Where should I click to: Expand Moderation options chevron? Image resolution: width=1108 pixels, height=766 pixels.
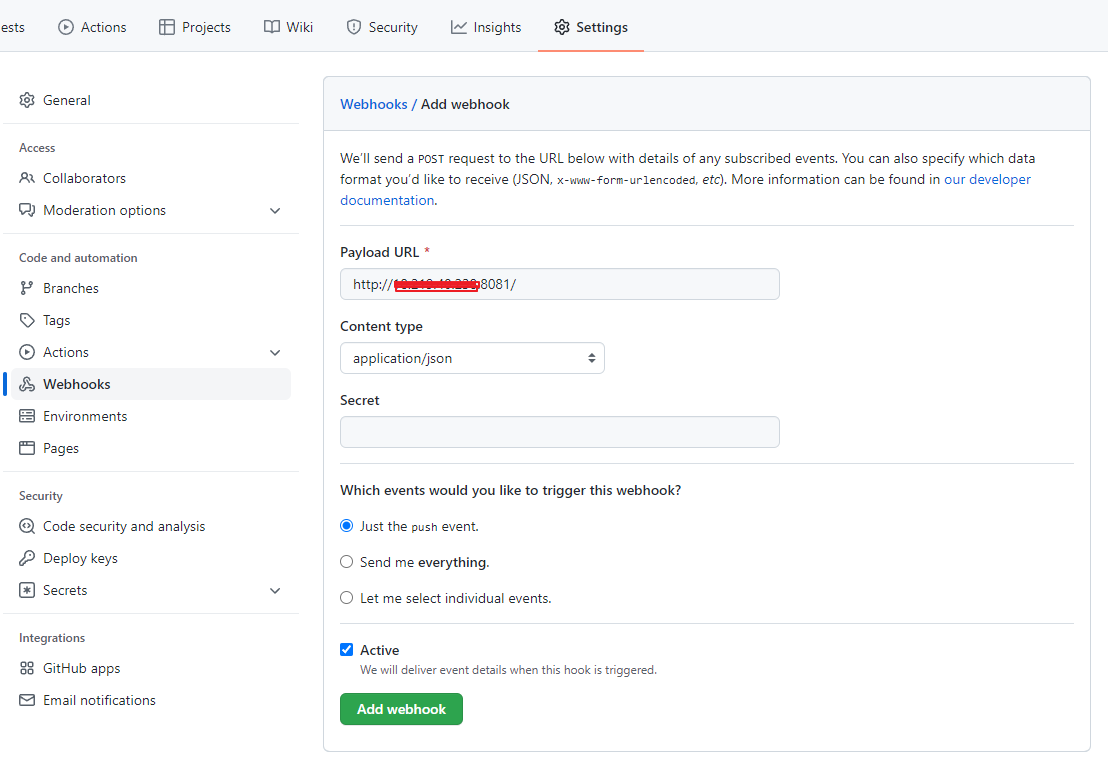coord(275,211)
